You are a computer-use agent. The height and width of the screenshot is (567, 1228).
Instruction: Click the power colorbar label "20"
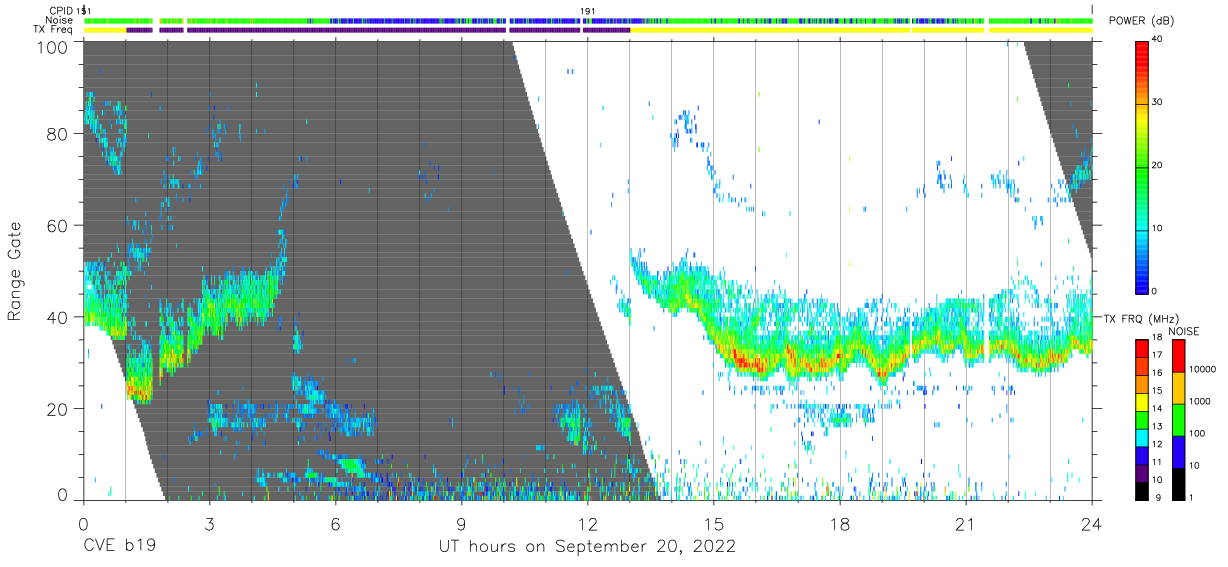click(x=1159, y=165)
